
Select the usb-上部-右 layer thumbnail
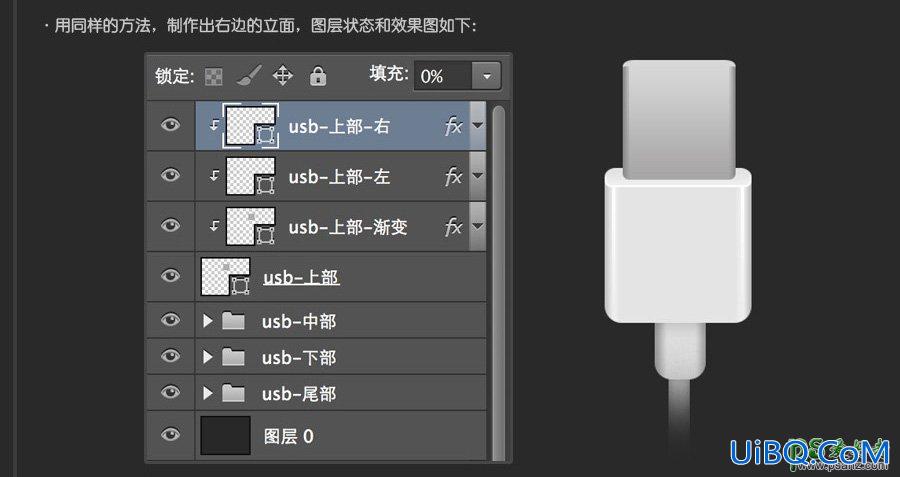click(251, 126)
